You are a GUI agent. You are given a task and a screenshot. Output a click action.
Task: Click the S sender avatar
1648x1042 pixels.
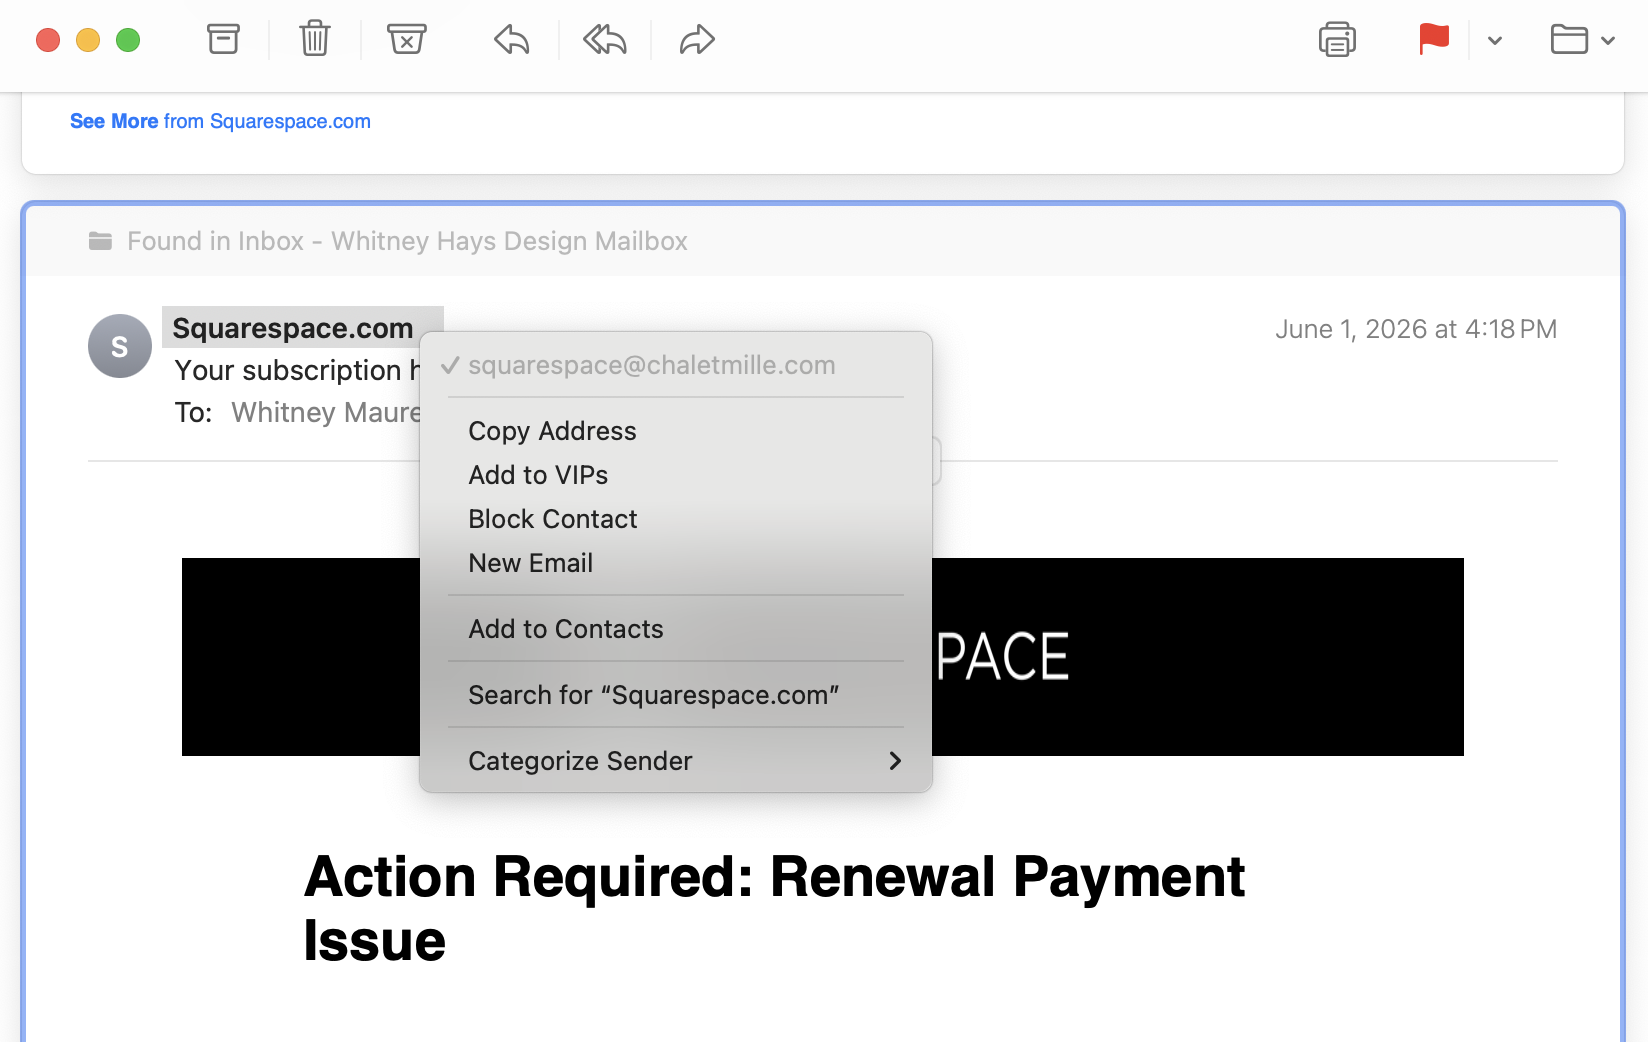120,346
